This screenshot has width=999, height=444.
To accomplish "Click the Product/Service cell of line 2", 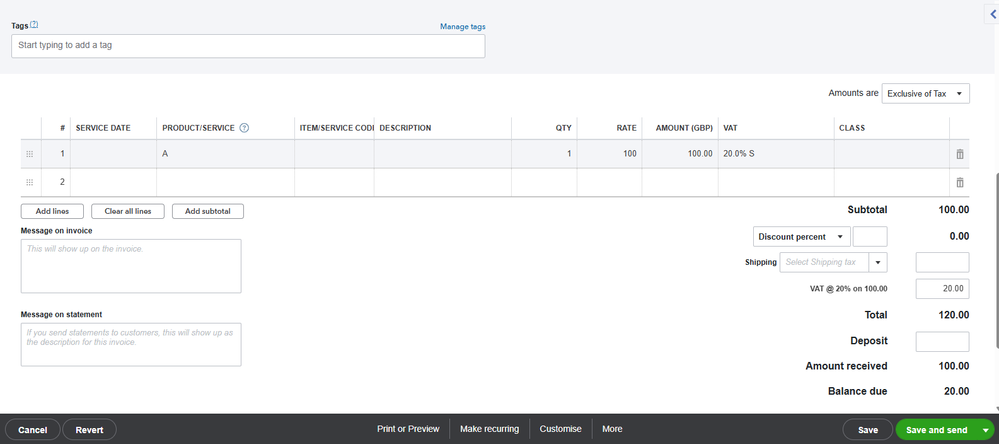I will [226, 182].
